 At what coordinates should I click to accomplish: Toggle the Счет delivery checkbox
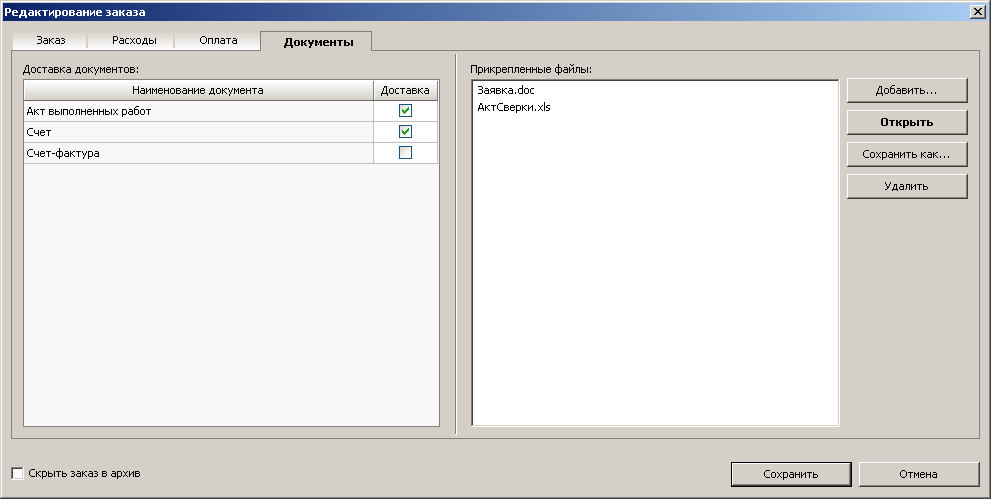[x=405, y=132]
